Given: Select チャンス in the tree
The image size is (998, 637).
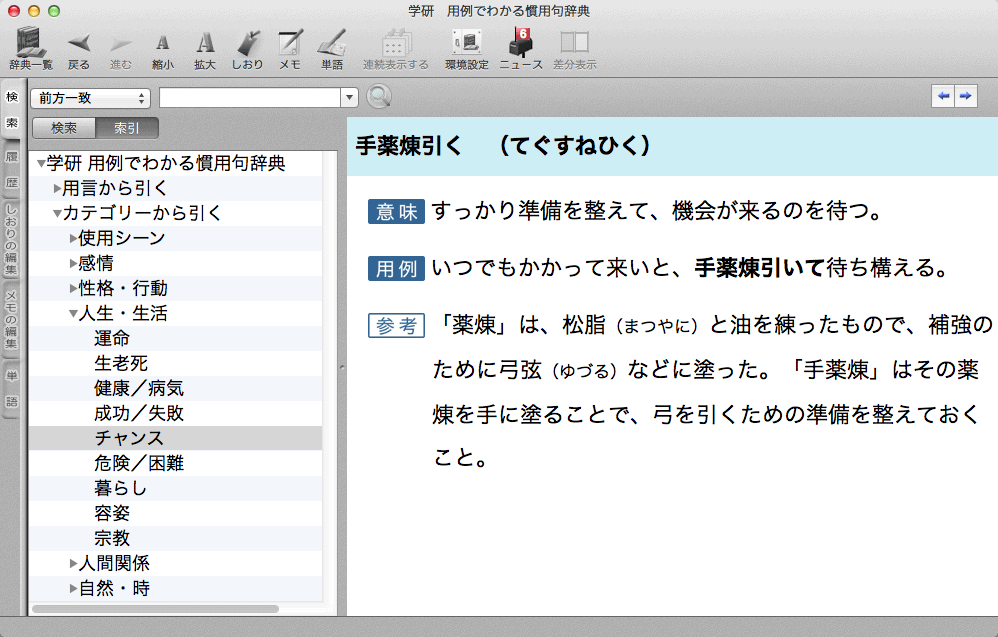Looking at the screenshot, I should [129, 438].
